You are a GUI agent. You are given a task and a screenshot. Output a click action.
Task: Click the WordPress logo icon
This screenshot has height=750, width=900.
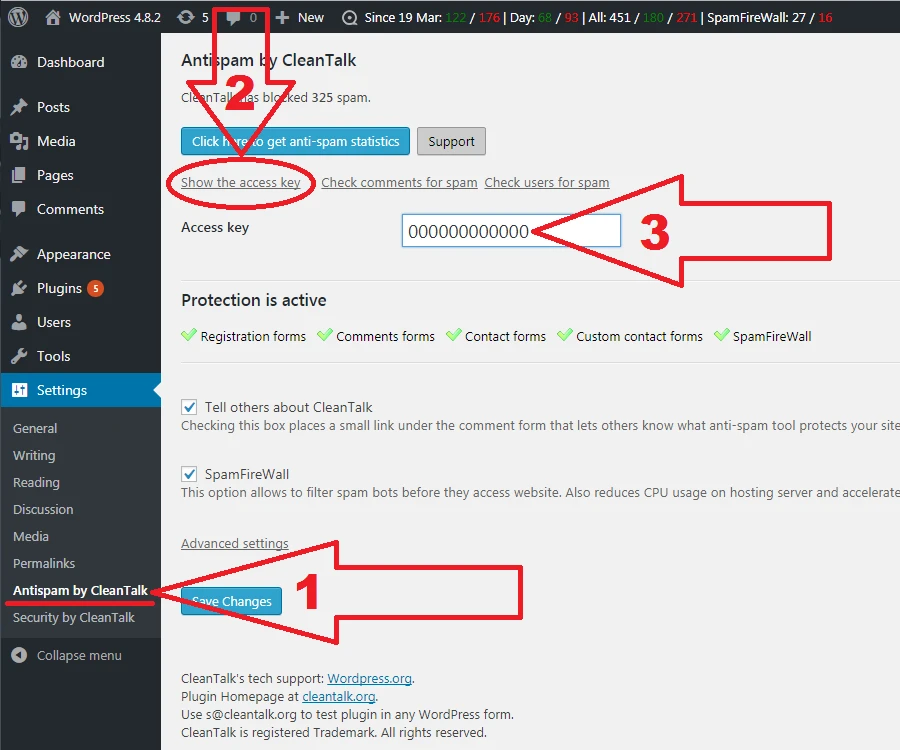[x=20, y=17]
